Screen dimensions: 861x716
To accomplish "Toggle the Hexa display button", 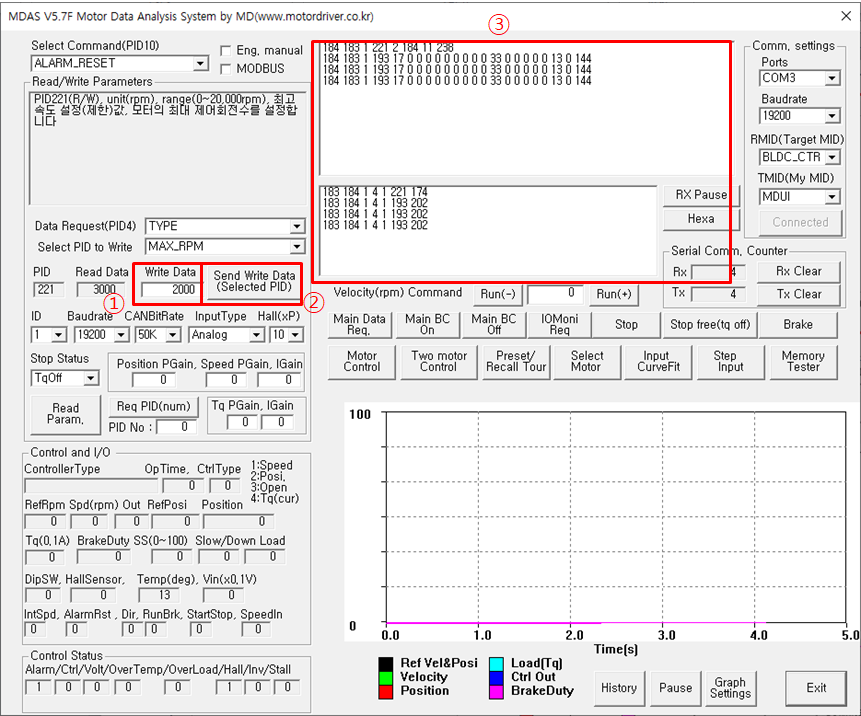I will point(701,219).
